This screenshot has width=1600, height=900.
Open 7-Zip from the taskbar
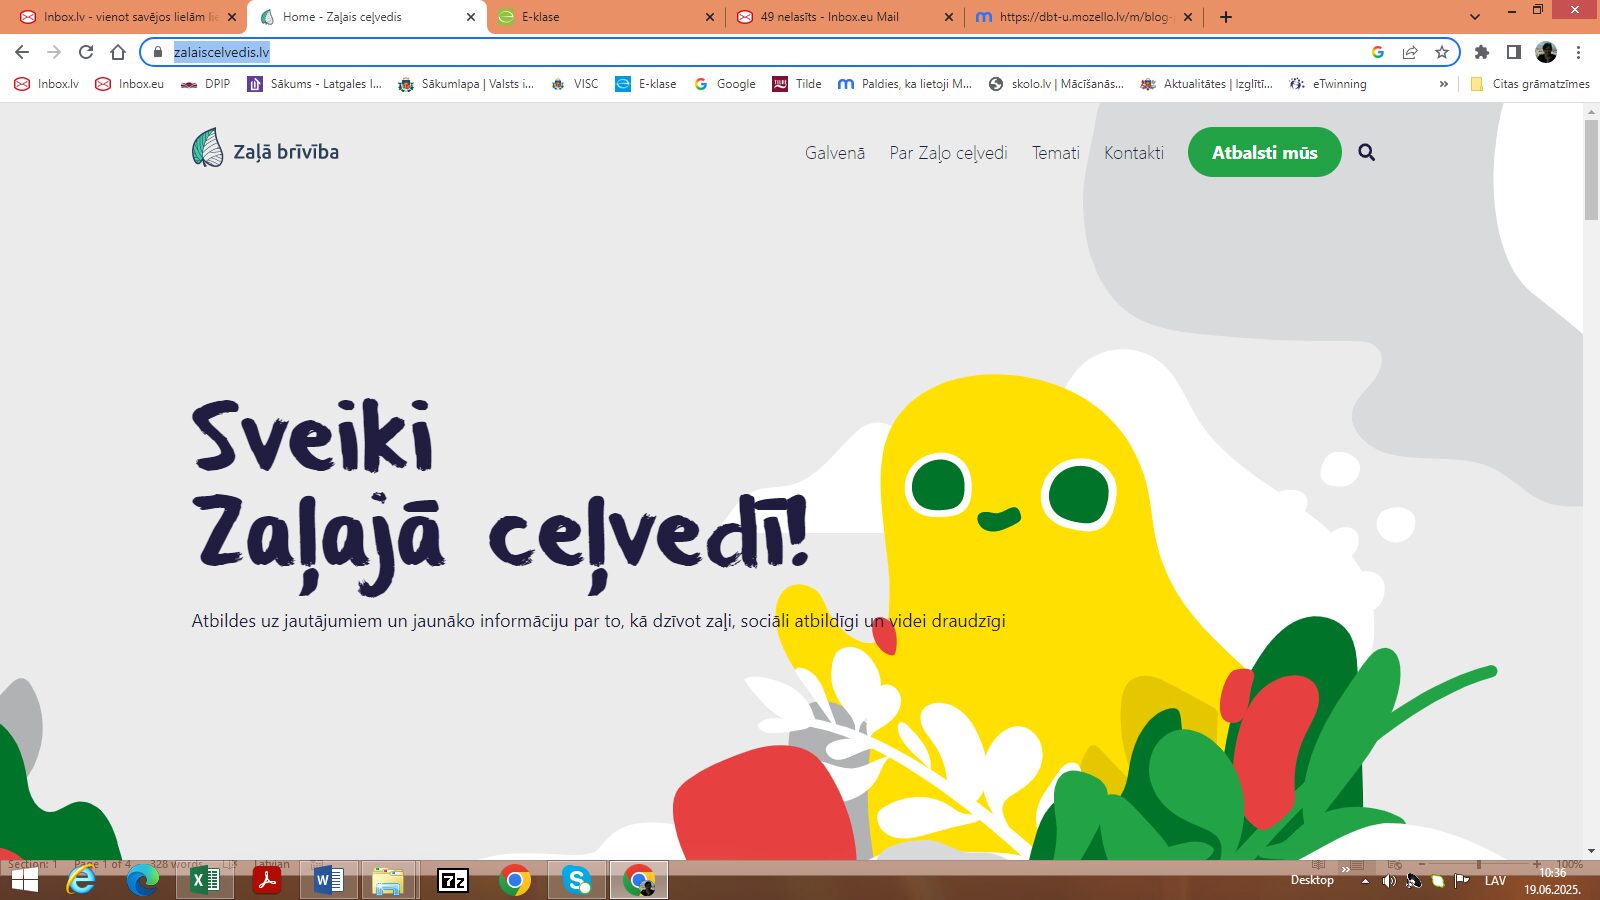pyautogui.click(x=453, y=880)
